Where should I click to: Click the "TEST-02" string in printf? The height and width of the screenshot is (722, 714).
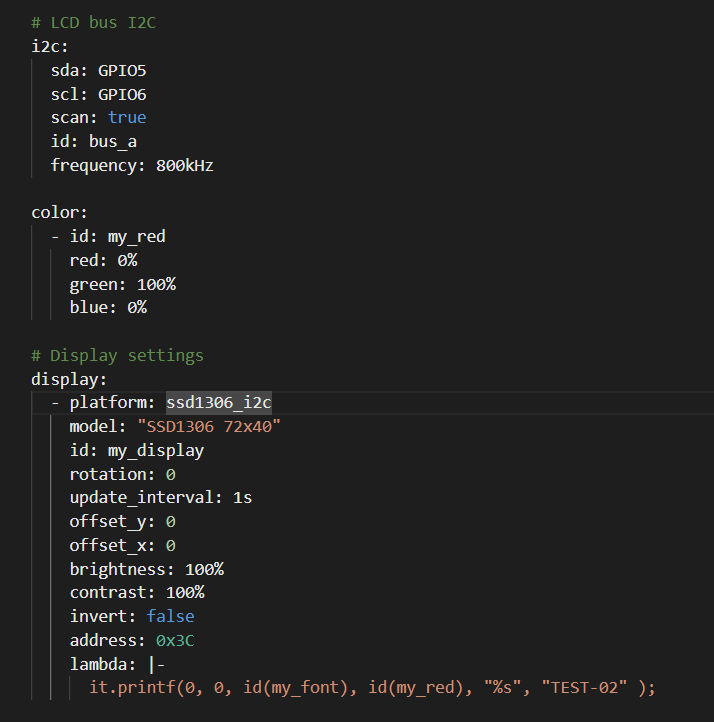[x=586, y=688]
